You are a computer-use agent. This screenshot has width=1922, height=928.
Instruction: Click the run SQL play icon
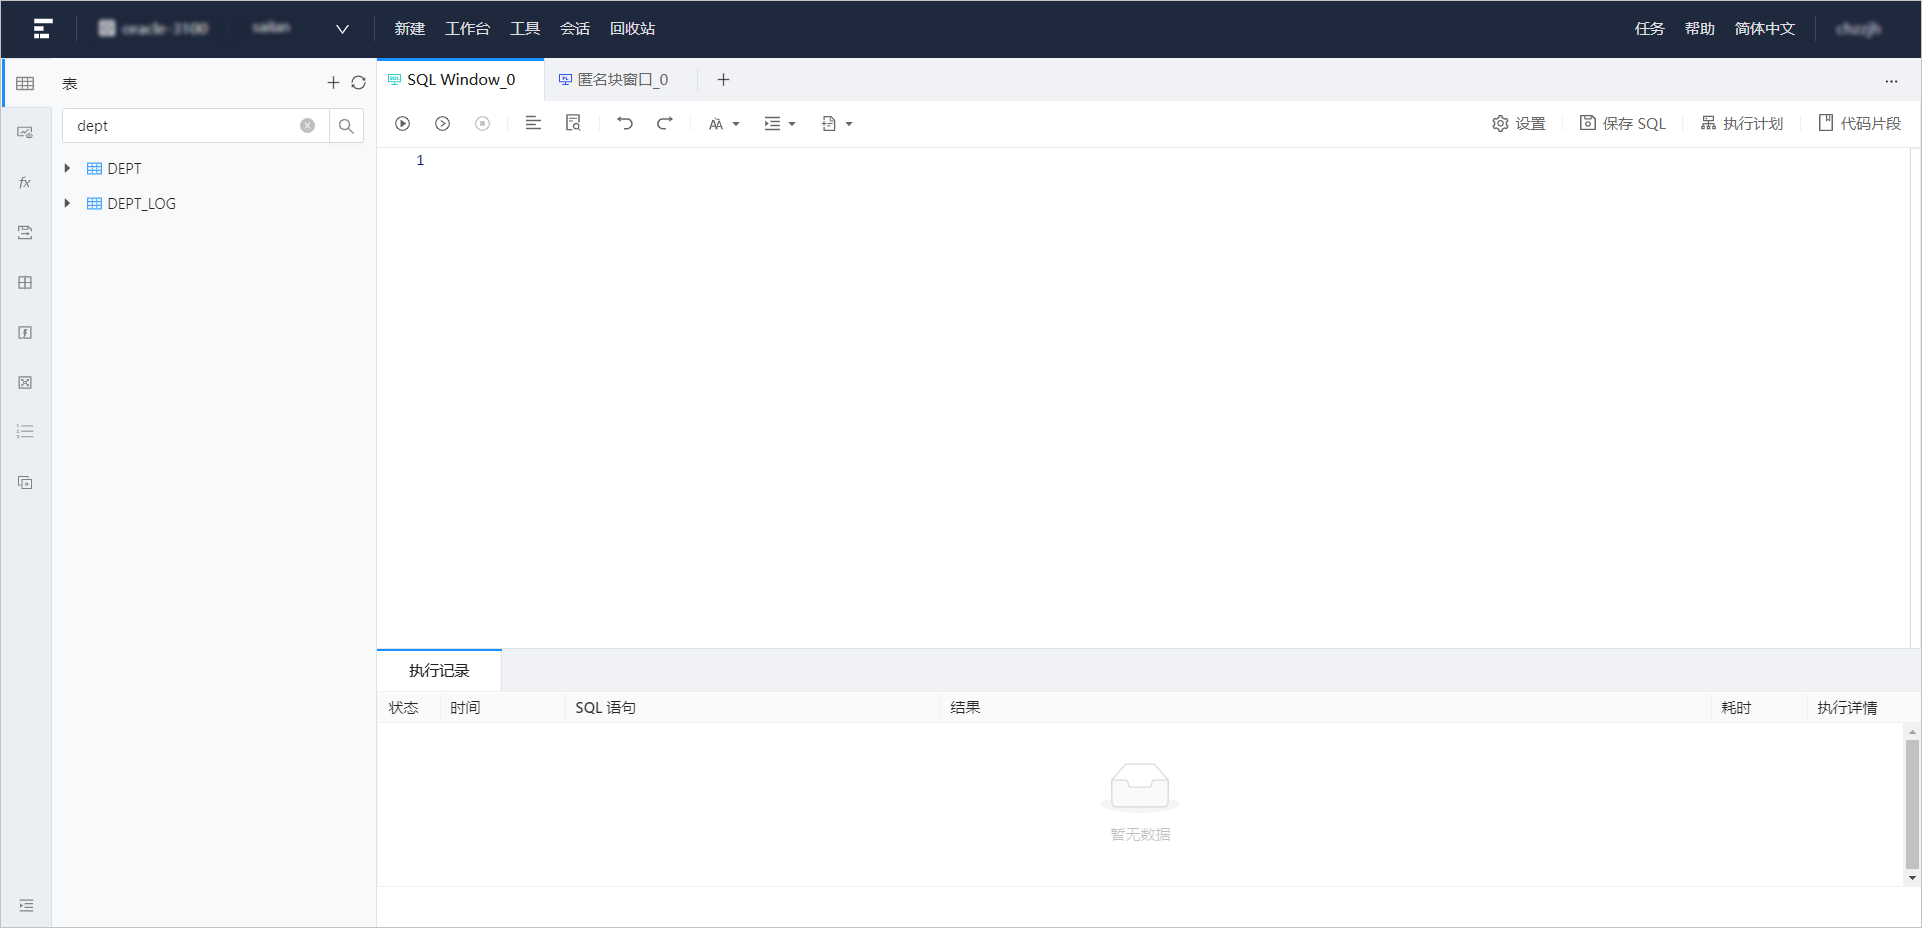[x=402, y=124]
